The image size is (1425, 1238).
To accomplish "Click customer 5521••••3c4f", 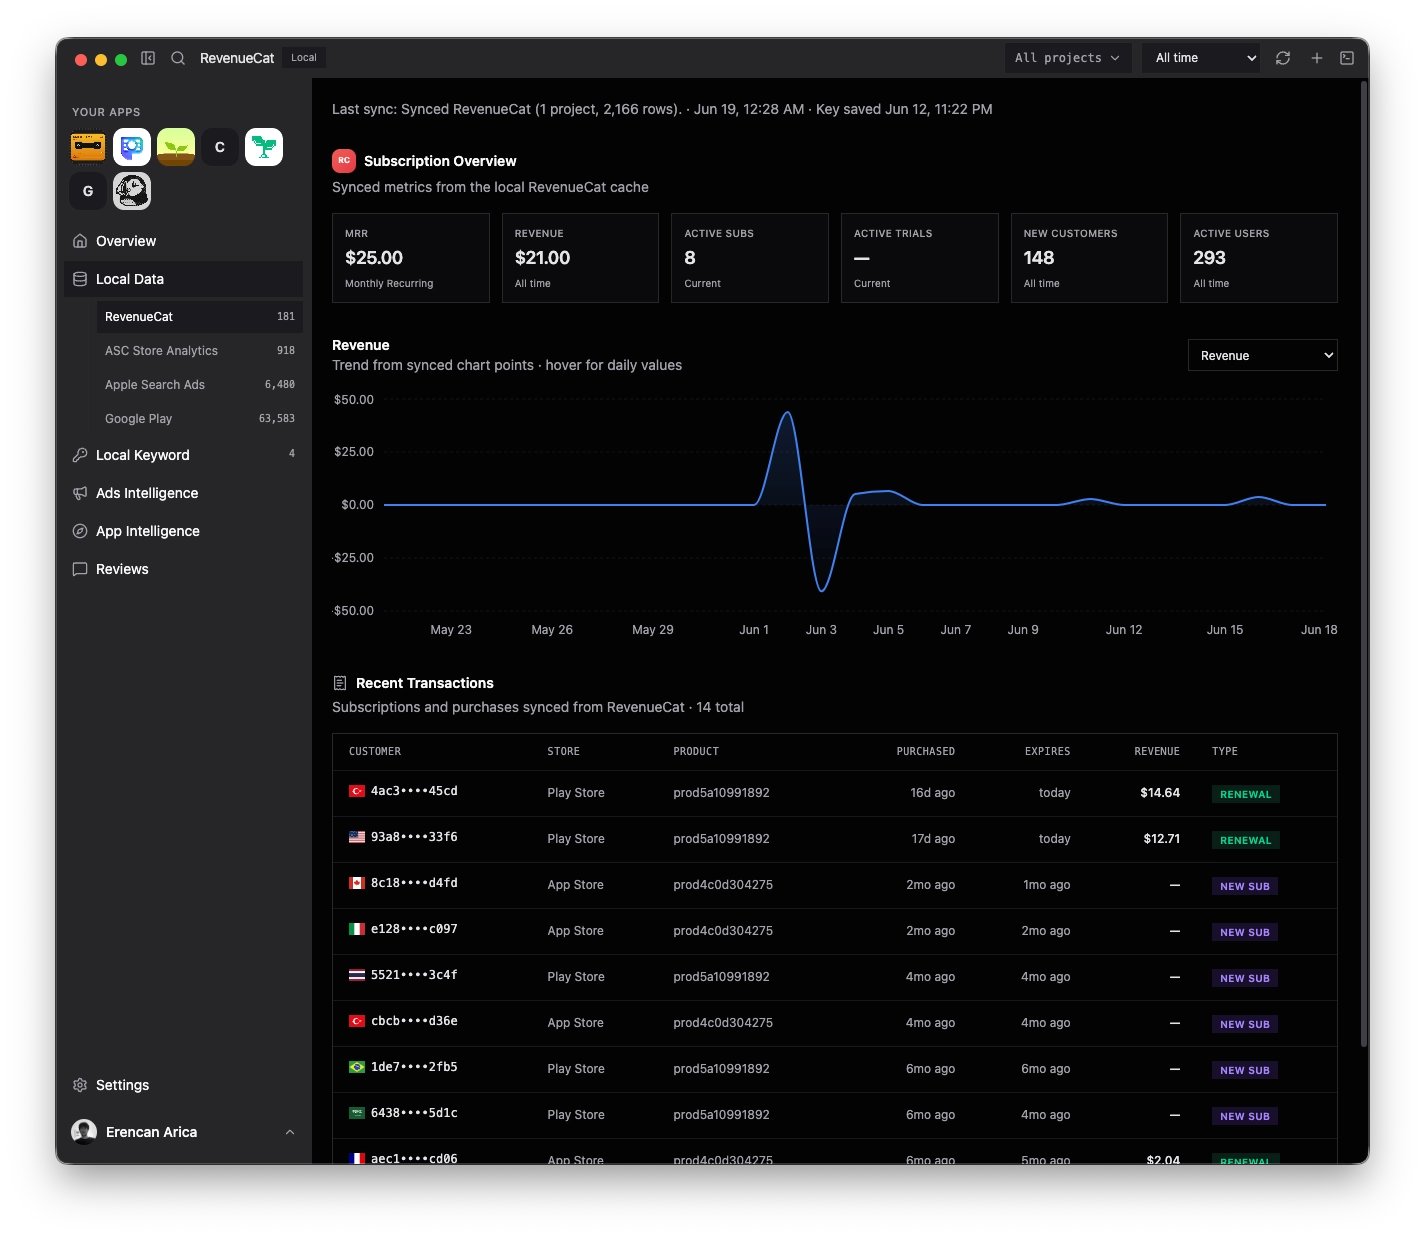I will coord(414,975).
